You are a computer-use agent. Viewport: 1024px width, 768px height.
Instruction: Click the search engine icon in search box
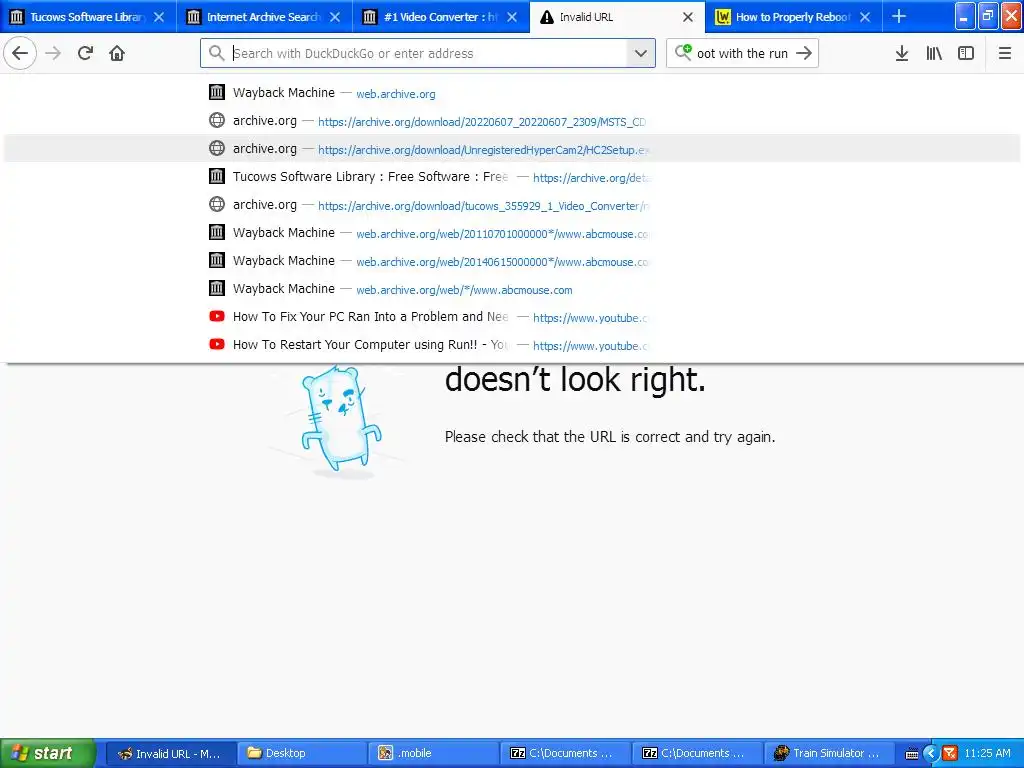(683, 52)
